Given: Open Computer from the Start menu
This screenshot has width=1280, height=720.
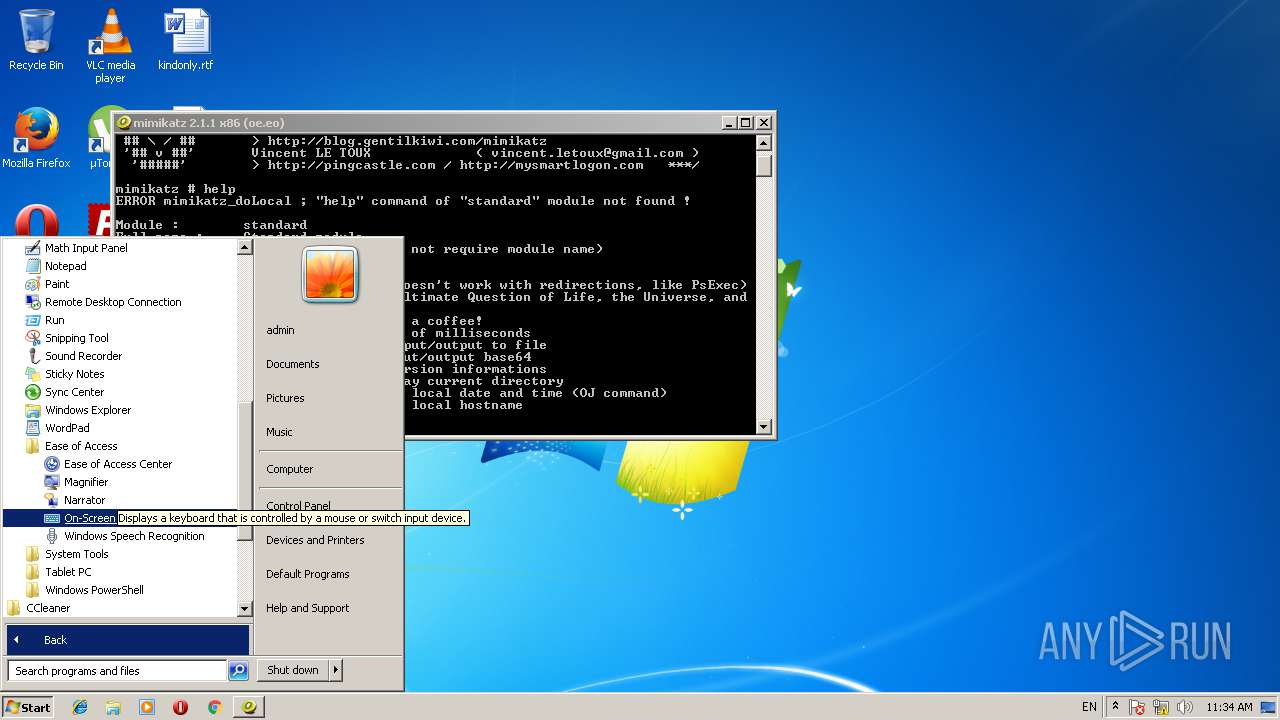Looking at the screenshot, I should (x=289, y=469).
